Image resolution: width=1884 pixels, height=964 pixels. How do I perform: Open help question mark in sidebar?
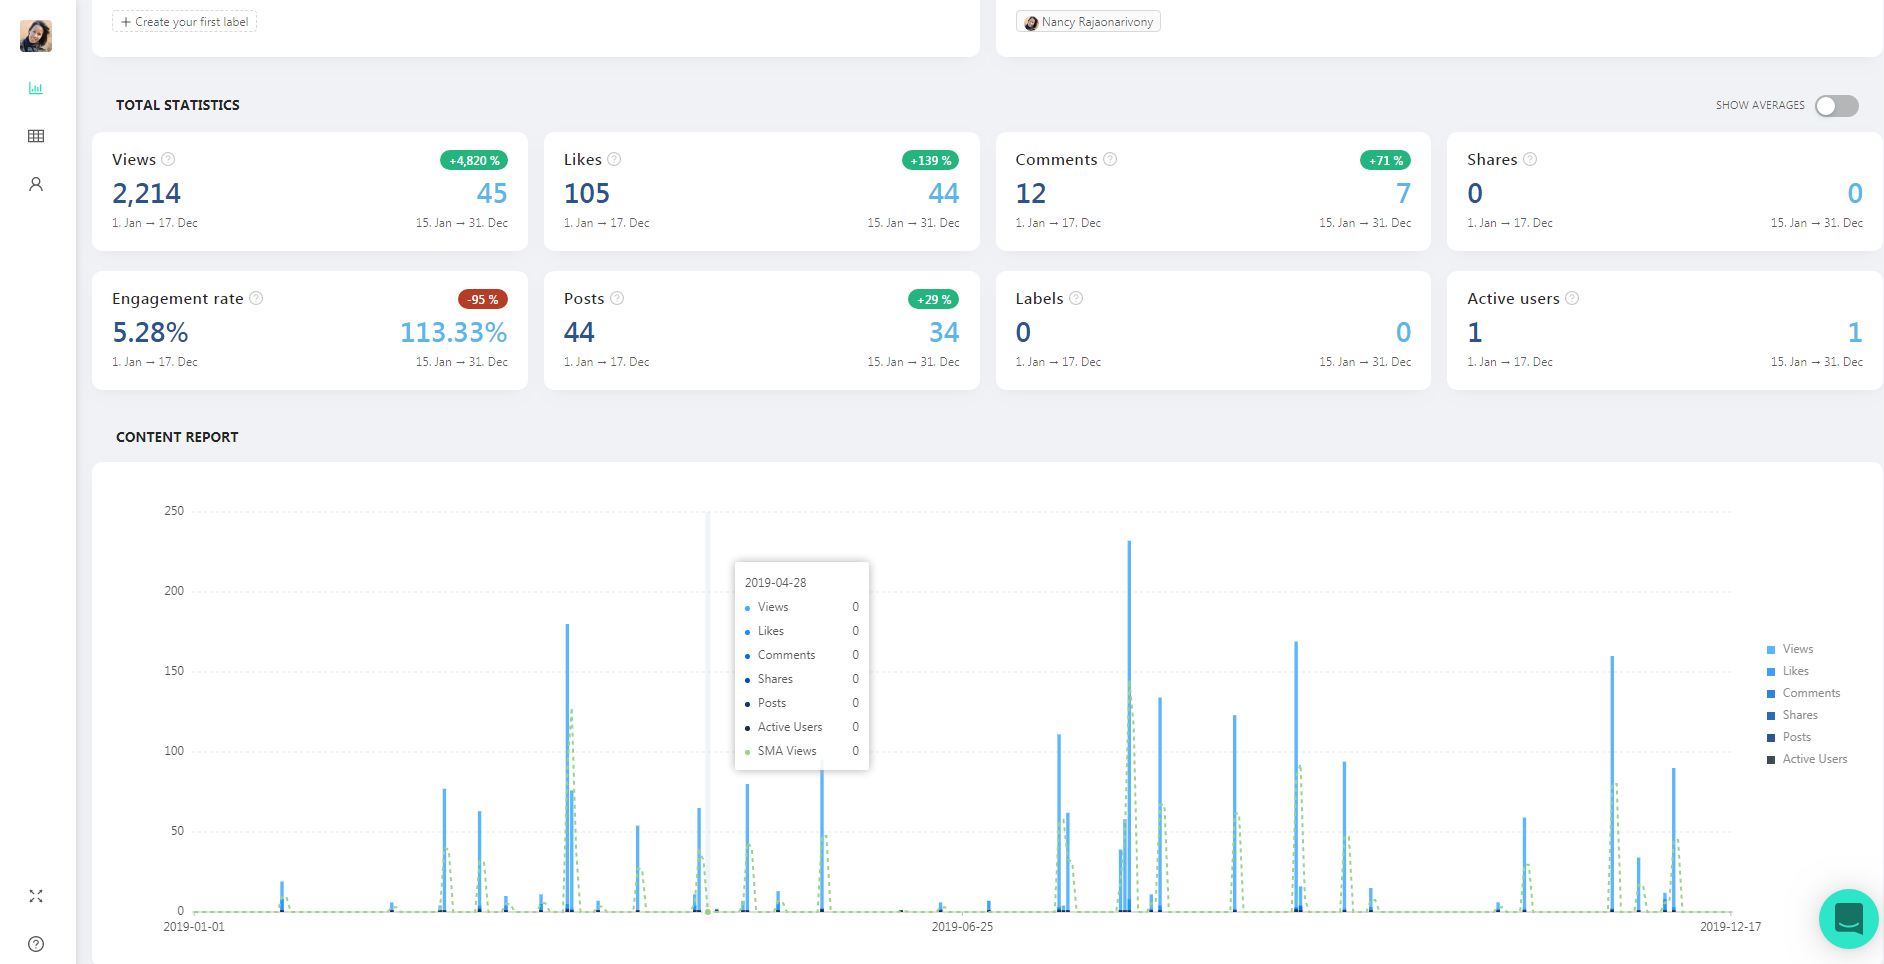[x=36, y=944]
